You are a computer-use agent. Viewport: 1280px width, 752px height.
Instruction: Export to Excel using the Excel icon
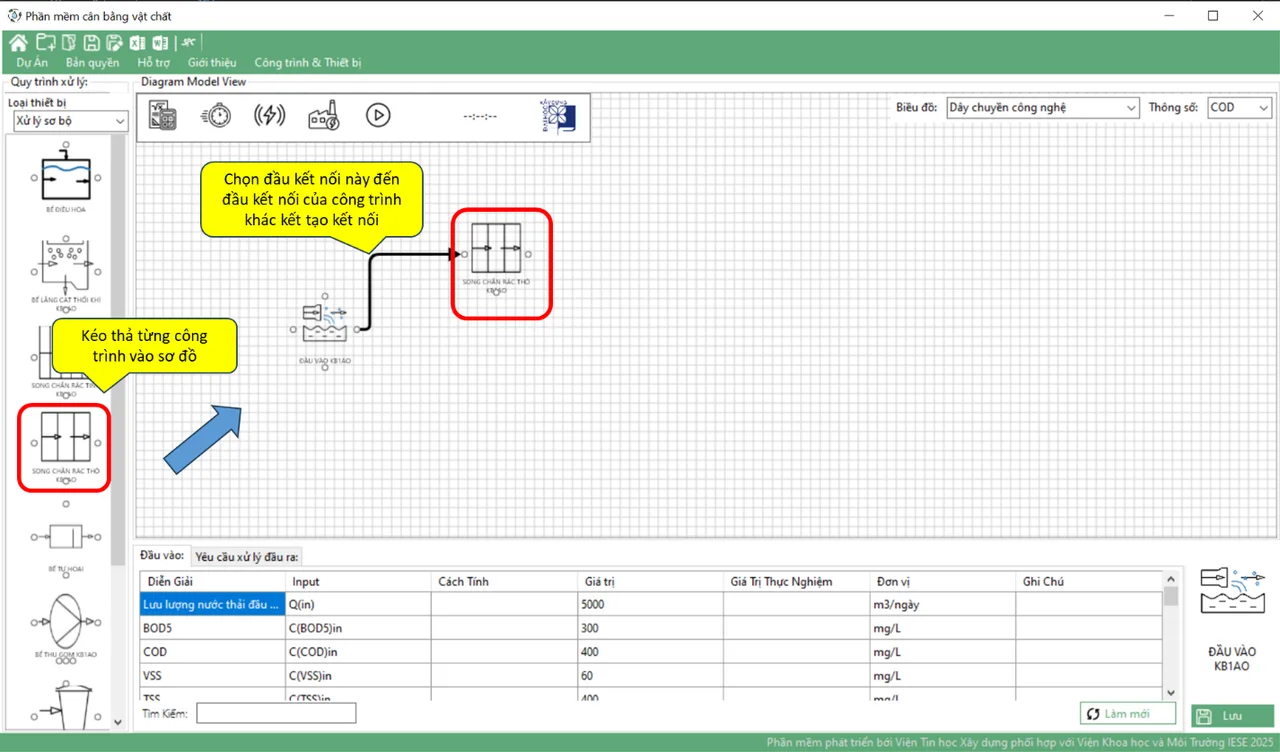pyautogui.click(x=137, y=42)
